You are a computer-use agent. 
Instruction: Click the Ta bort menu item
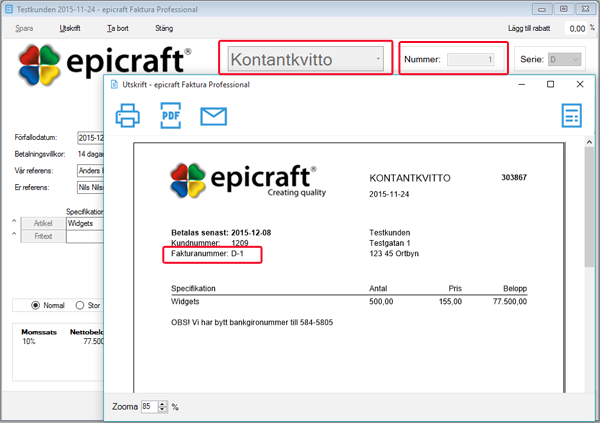coord(118,28)
